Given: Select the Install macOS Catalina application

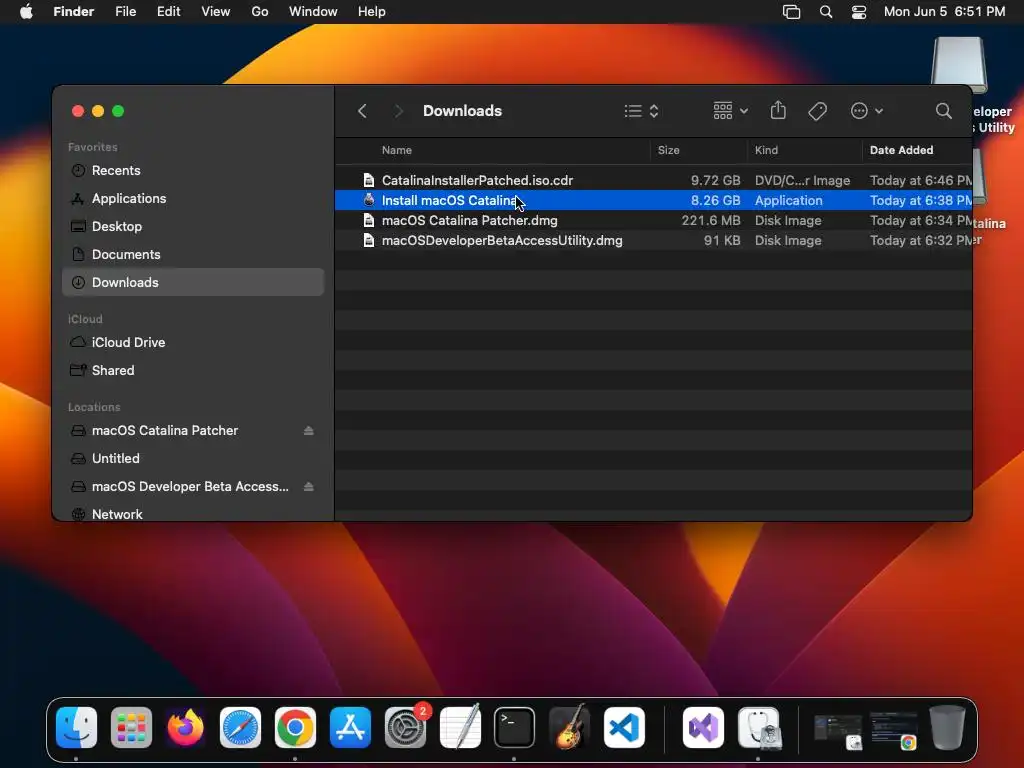Looking at the screenshot, I should tap(653, 200).
